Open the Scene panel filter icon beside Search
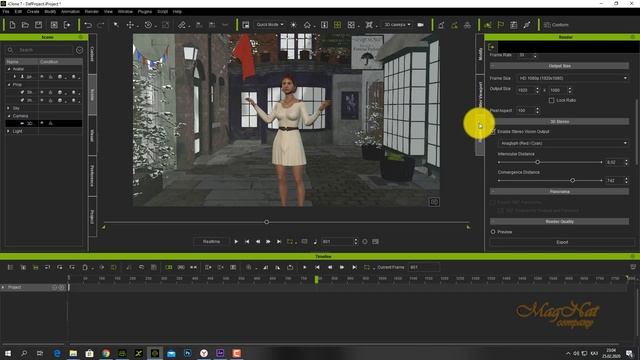This screenshot has height=360, width=640. (80, 50)
